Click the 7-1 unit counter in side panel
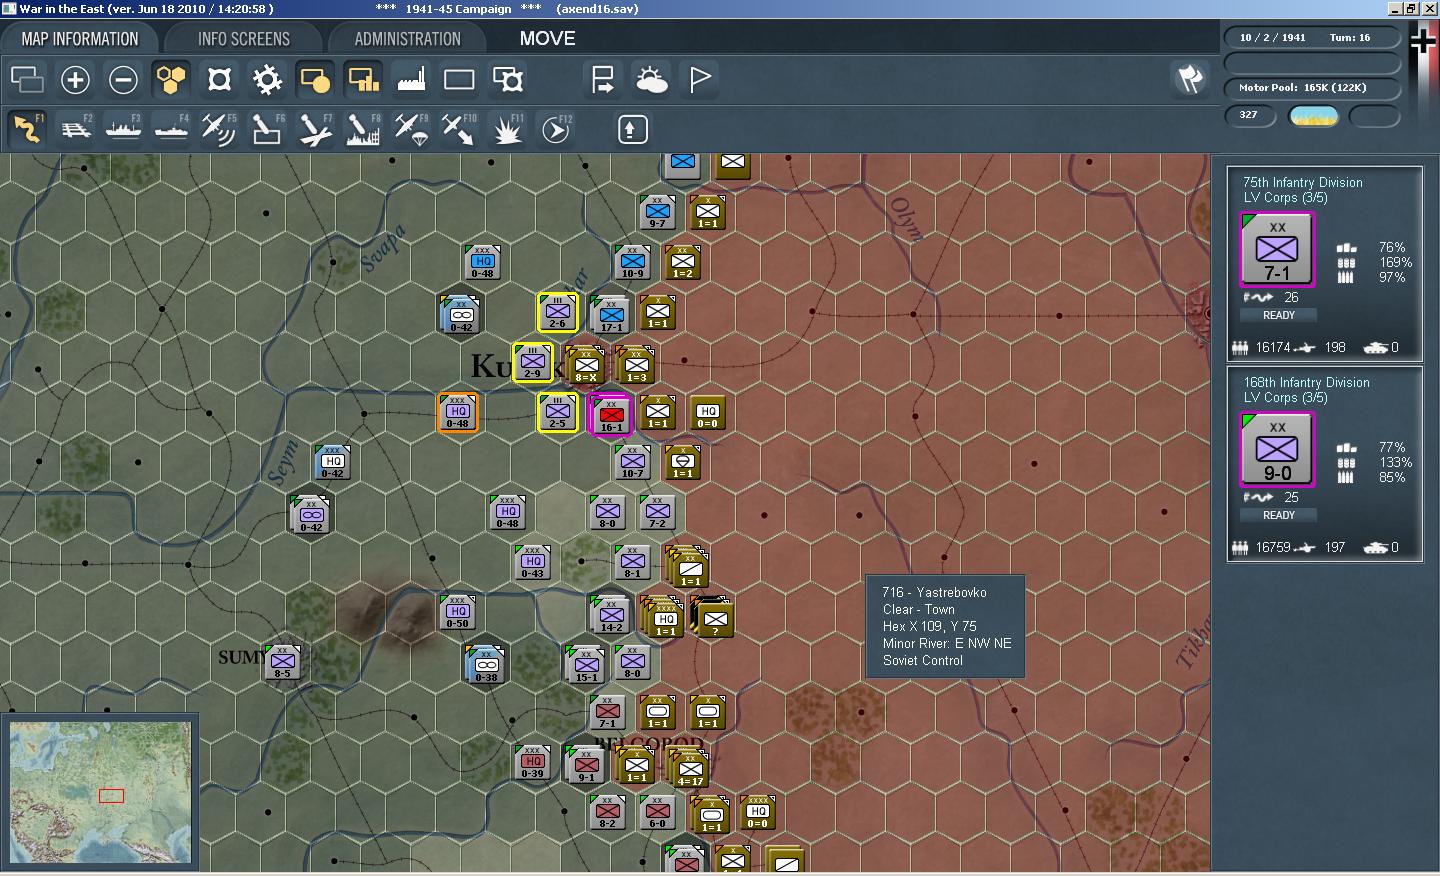1440x876 pixels. click(1277, 250)
